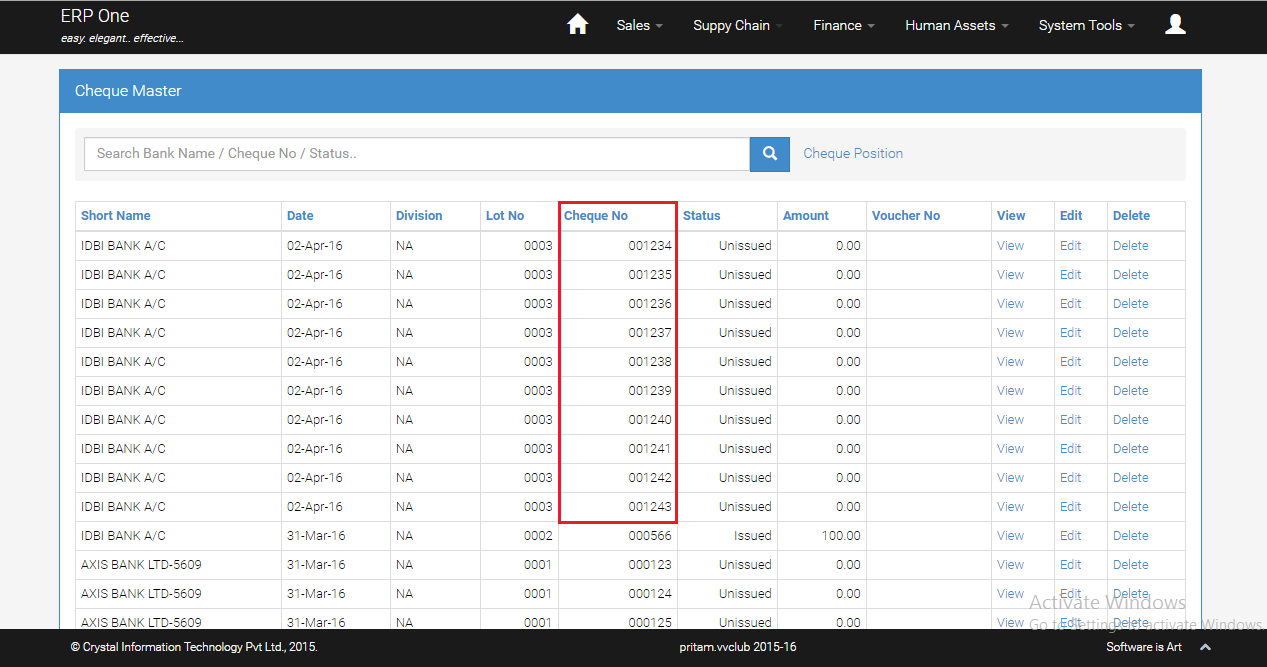Click the ERP One brand logo
Screen dimensions: 1267x667
pyautogui.click(x=95, y=17)
